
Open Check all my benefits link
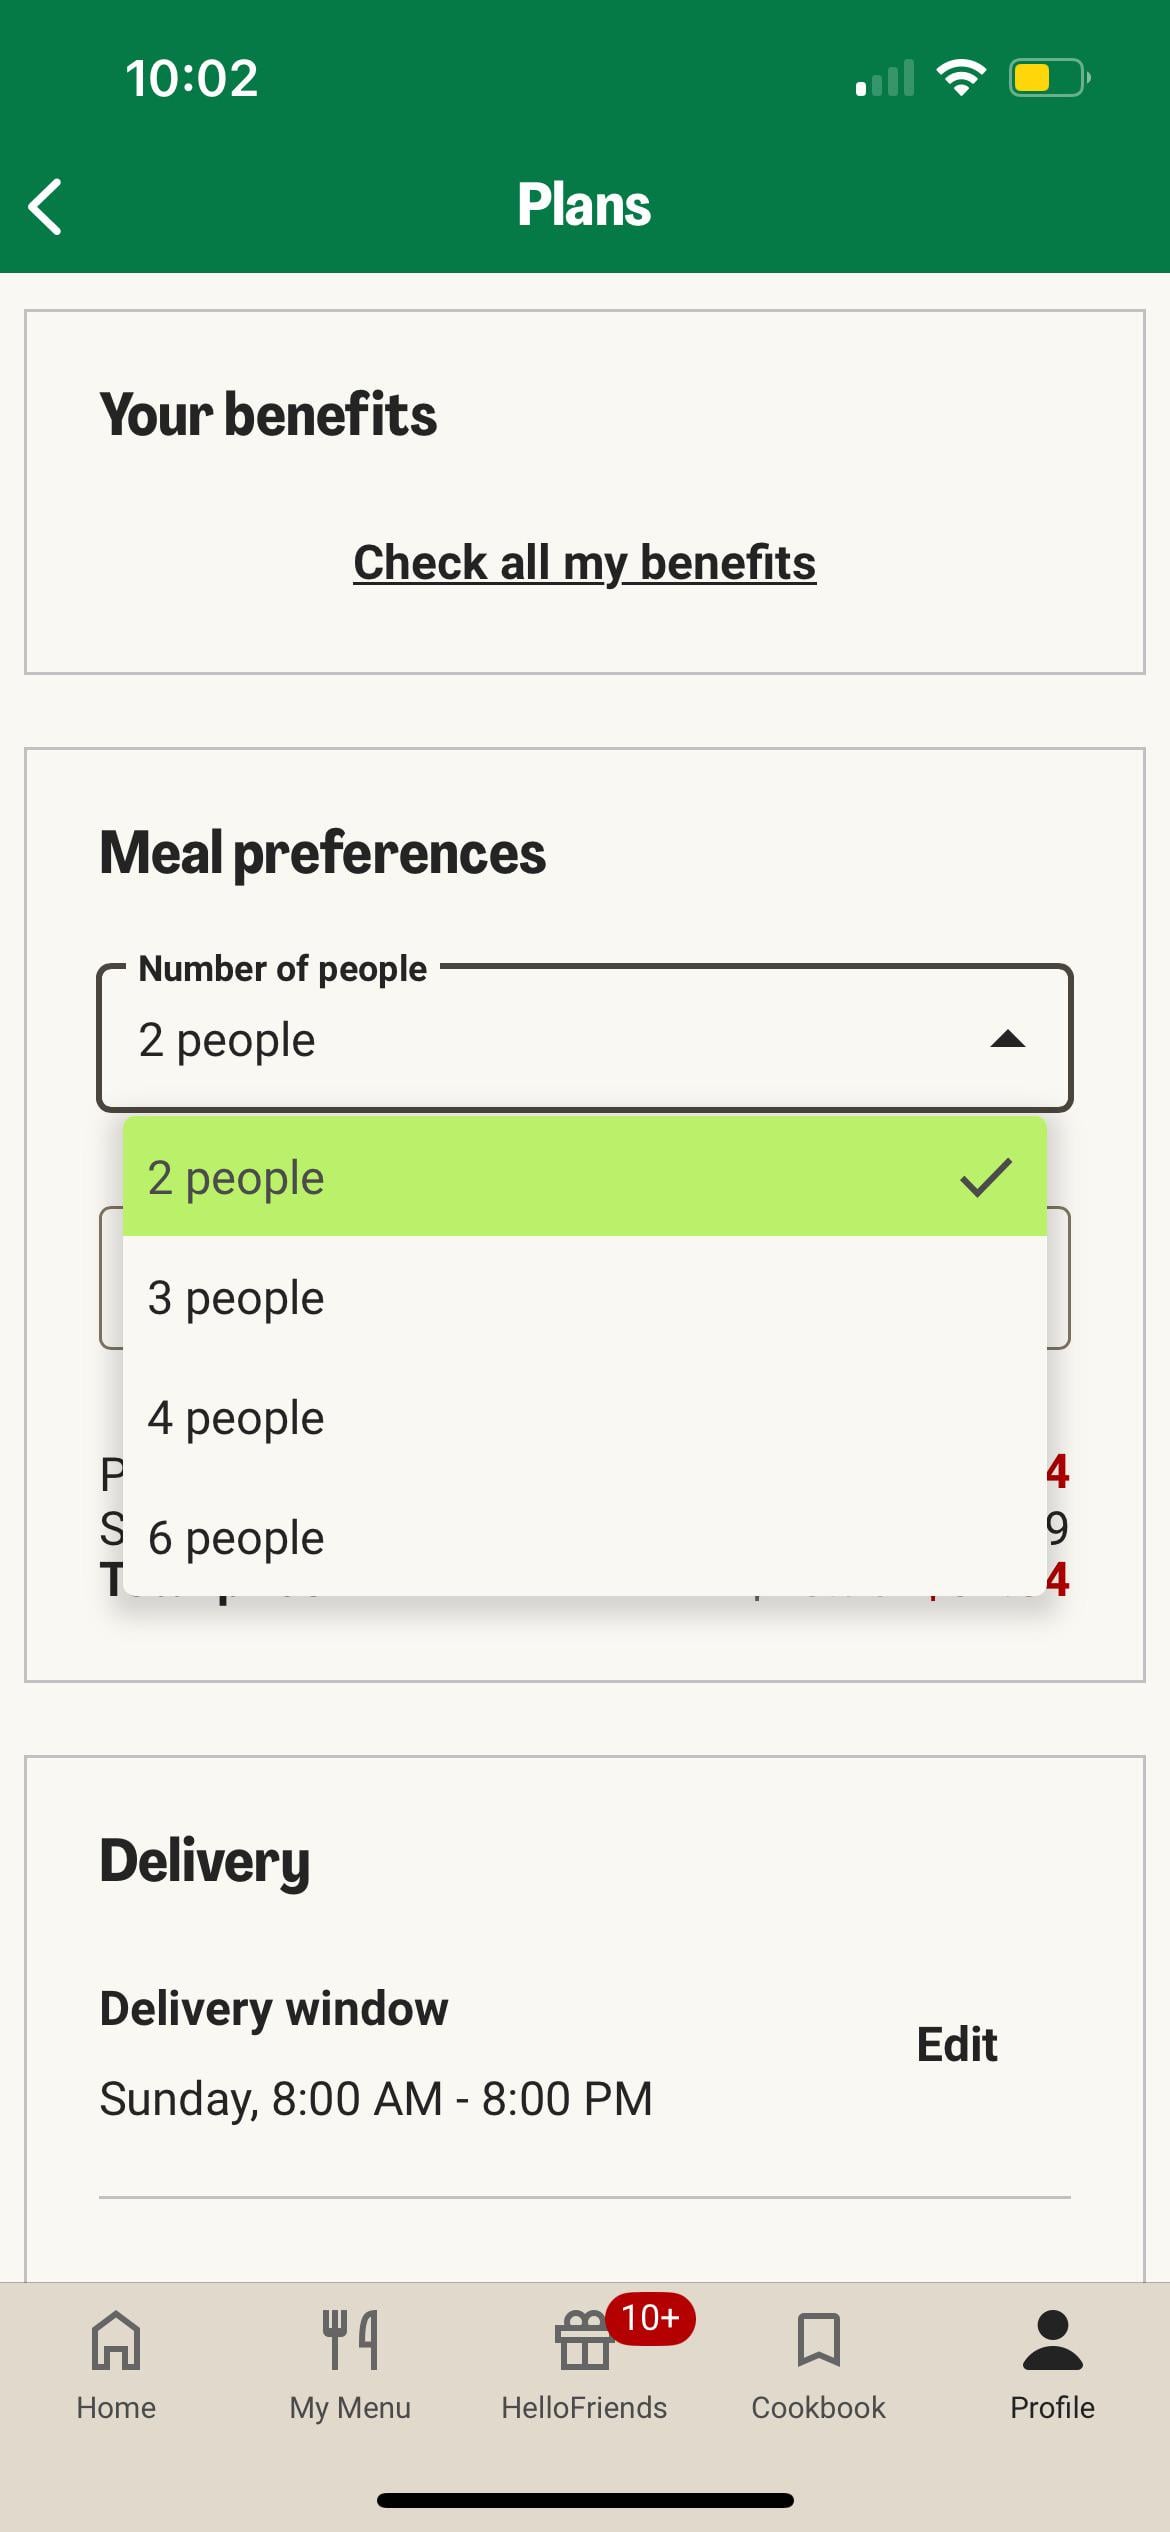(584, 562)
